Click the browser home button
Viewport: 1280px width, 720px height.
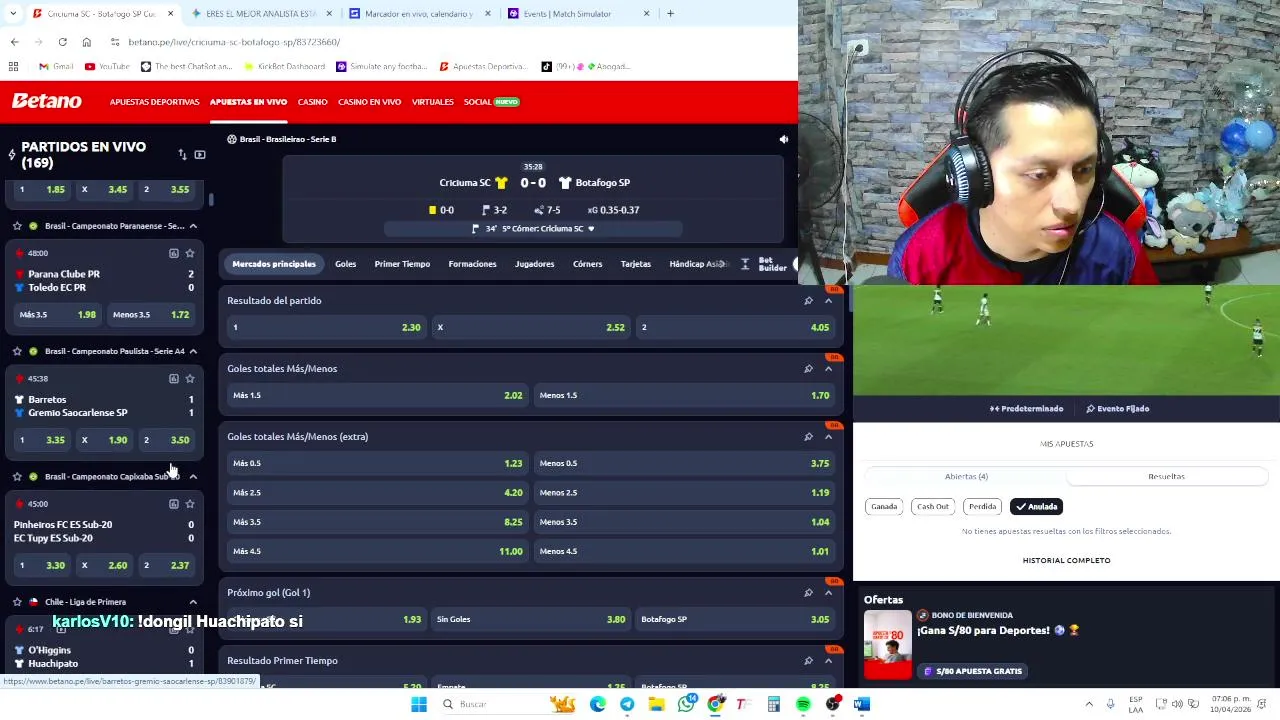pos(86,42)
